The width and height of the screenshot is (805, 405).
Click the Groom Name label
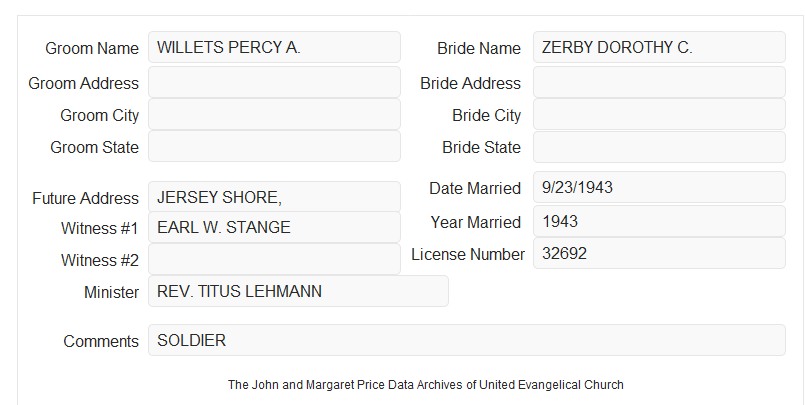coord(92,48)
